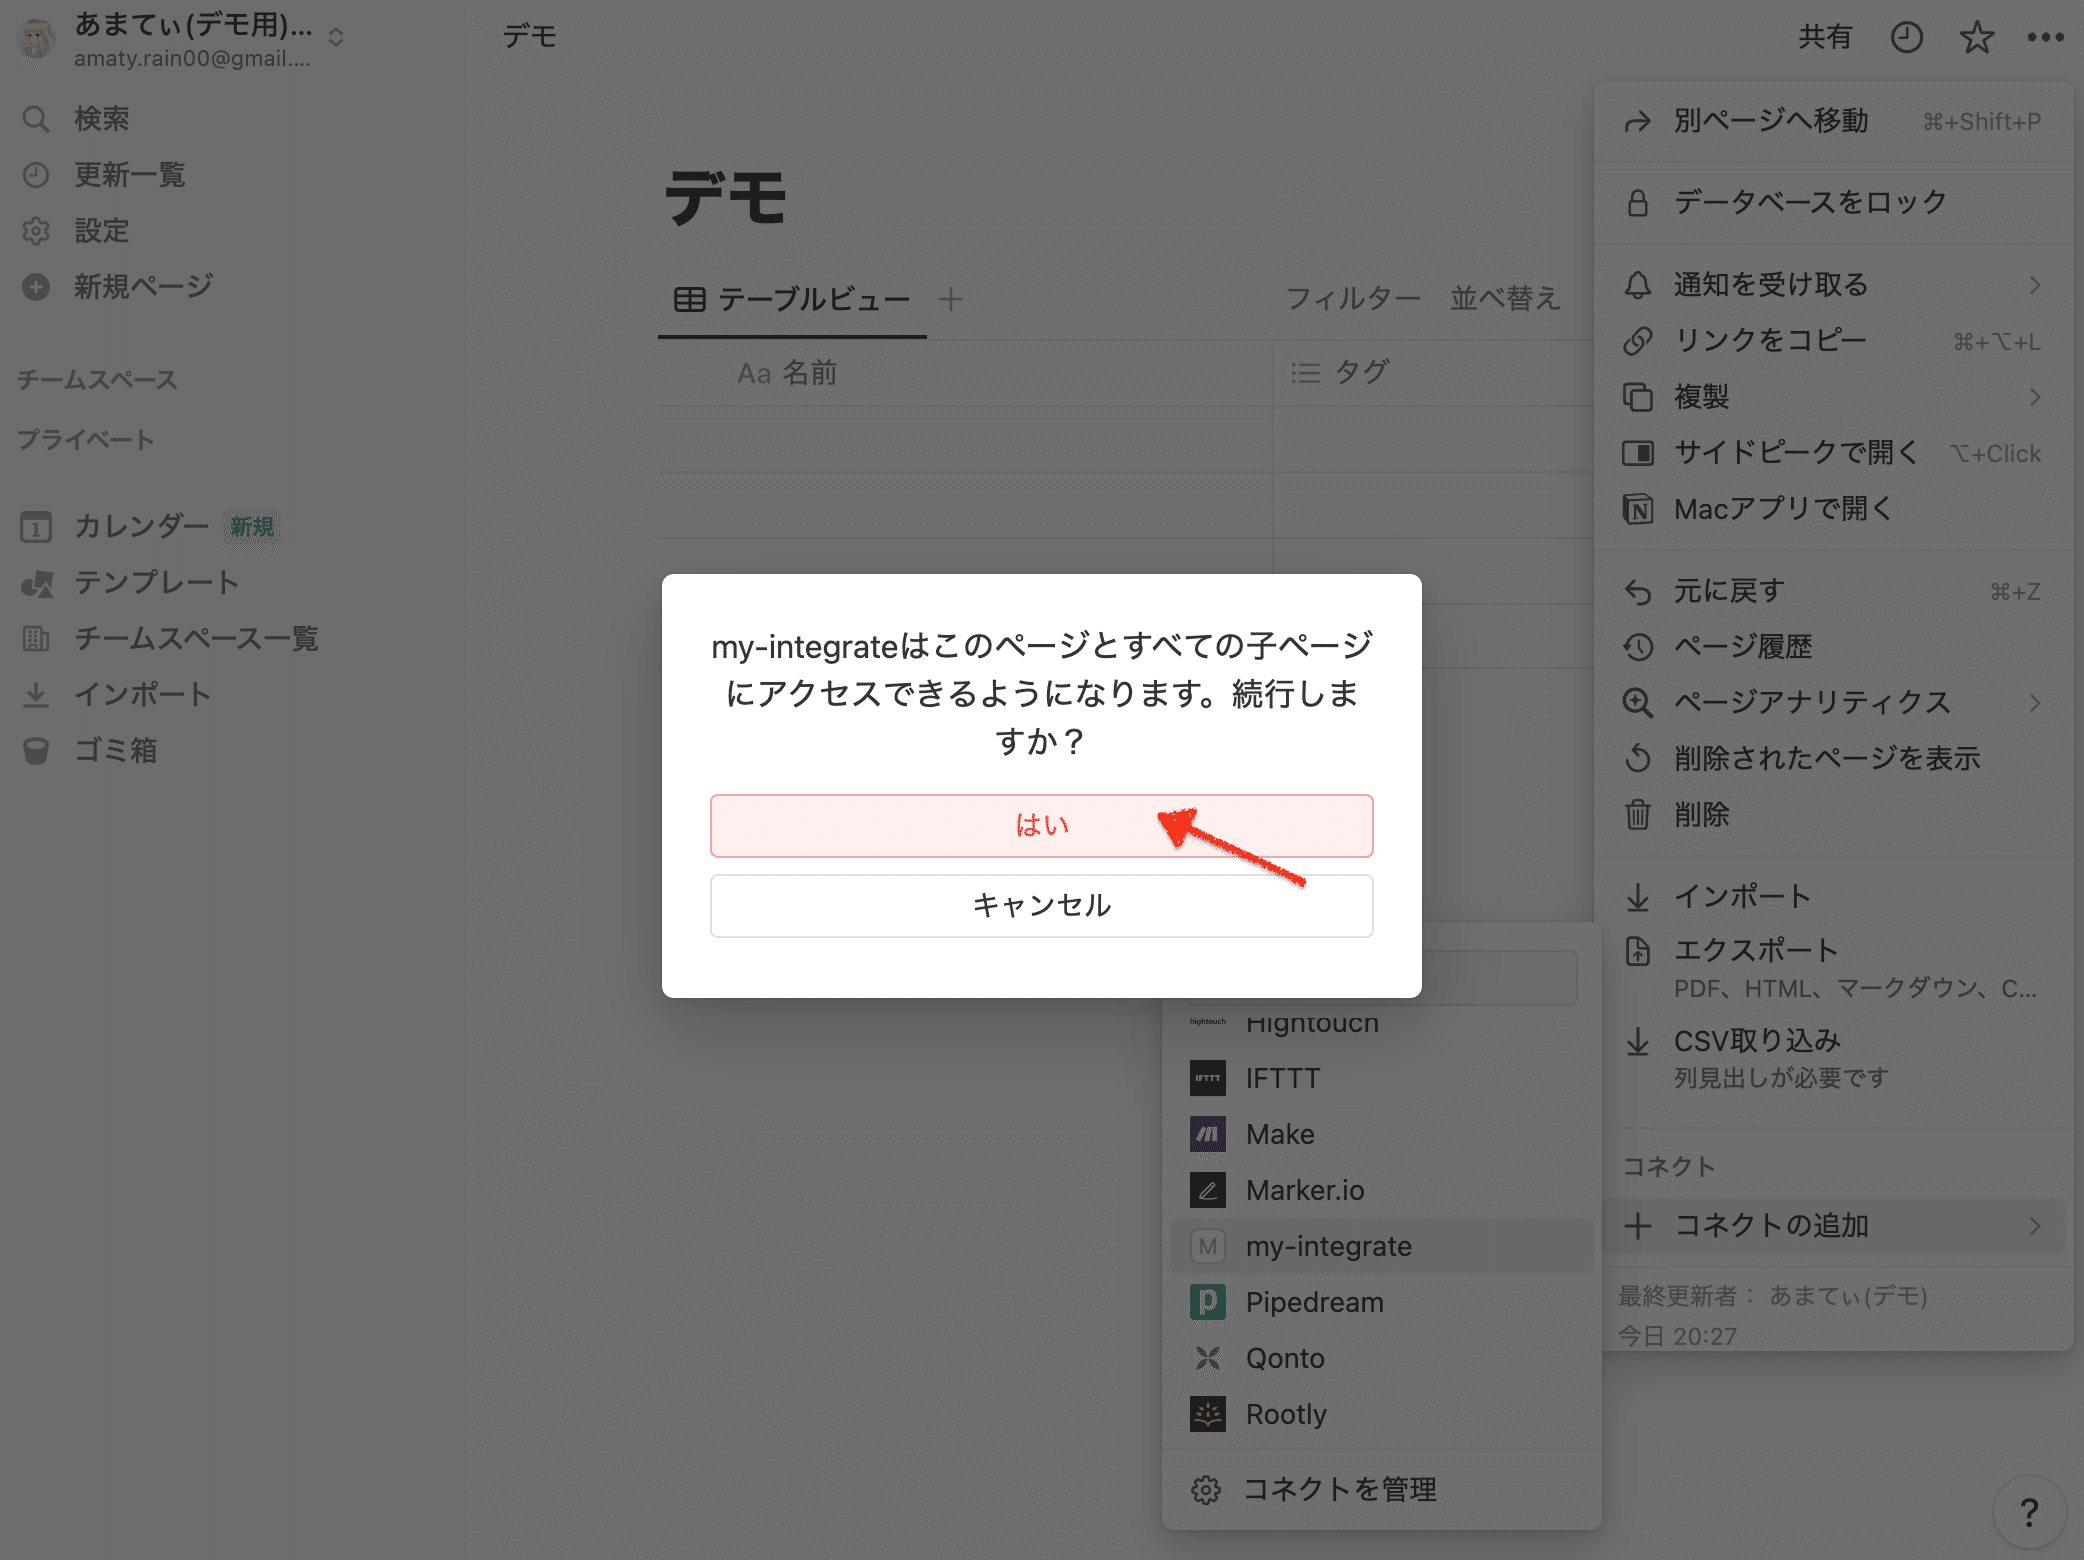Image resolution: width=2084 pixels, height=1560 pixels.
Task: Expand the workspace switcher chevron
Action: pos(336,37)
